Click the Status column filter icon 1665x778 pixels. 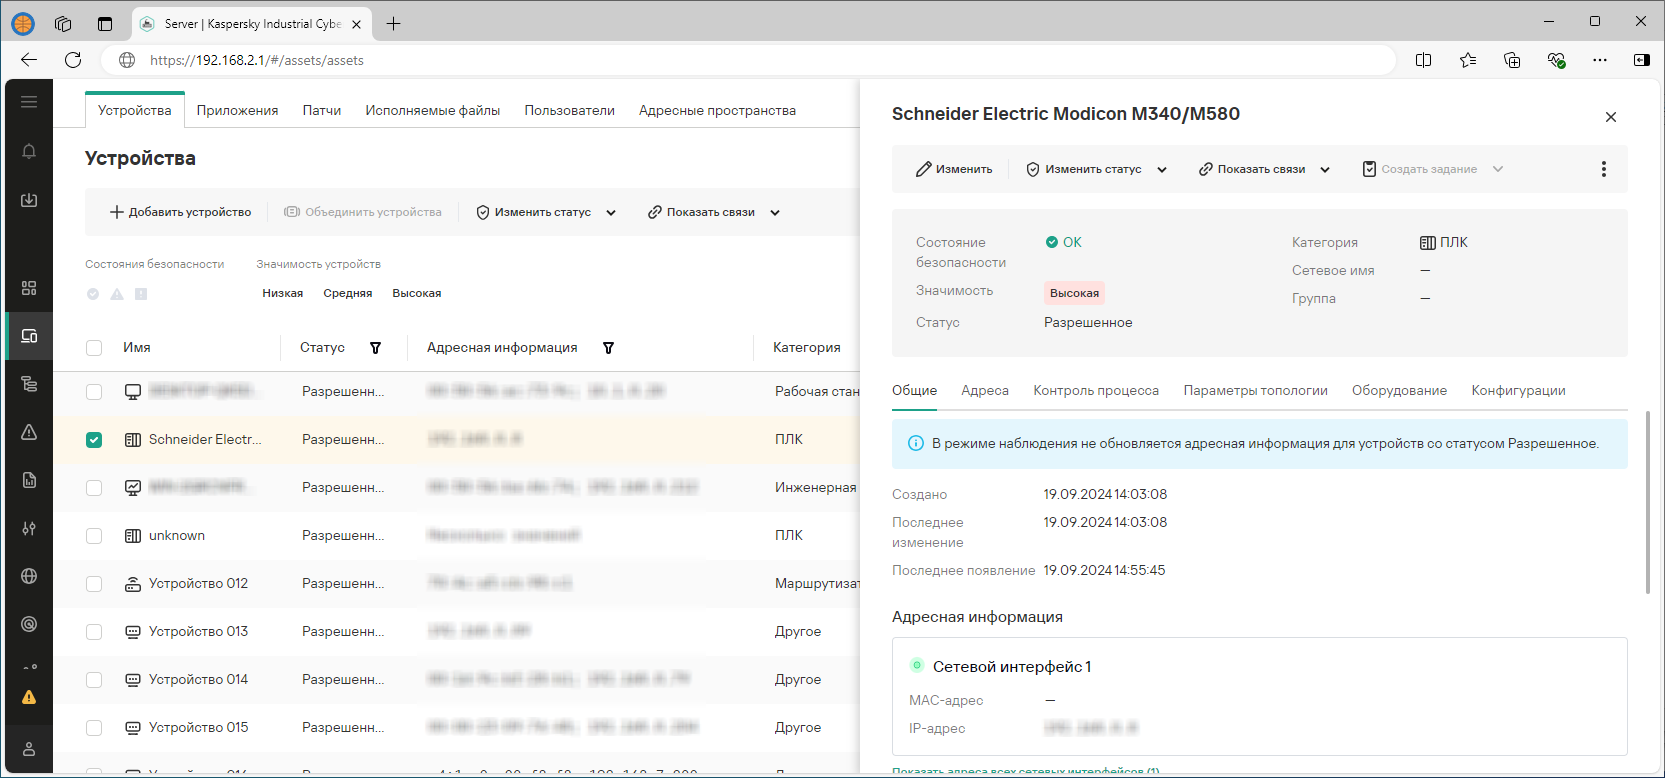376,348
